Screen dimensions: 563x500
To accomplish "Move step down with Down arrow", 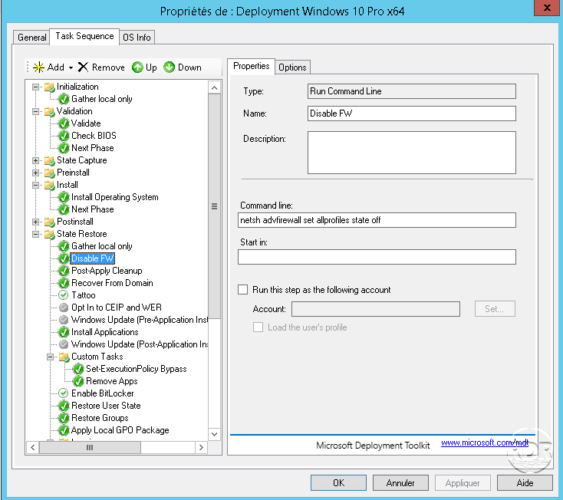I will 169,67.
